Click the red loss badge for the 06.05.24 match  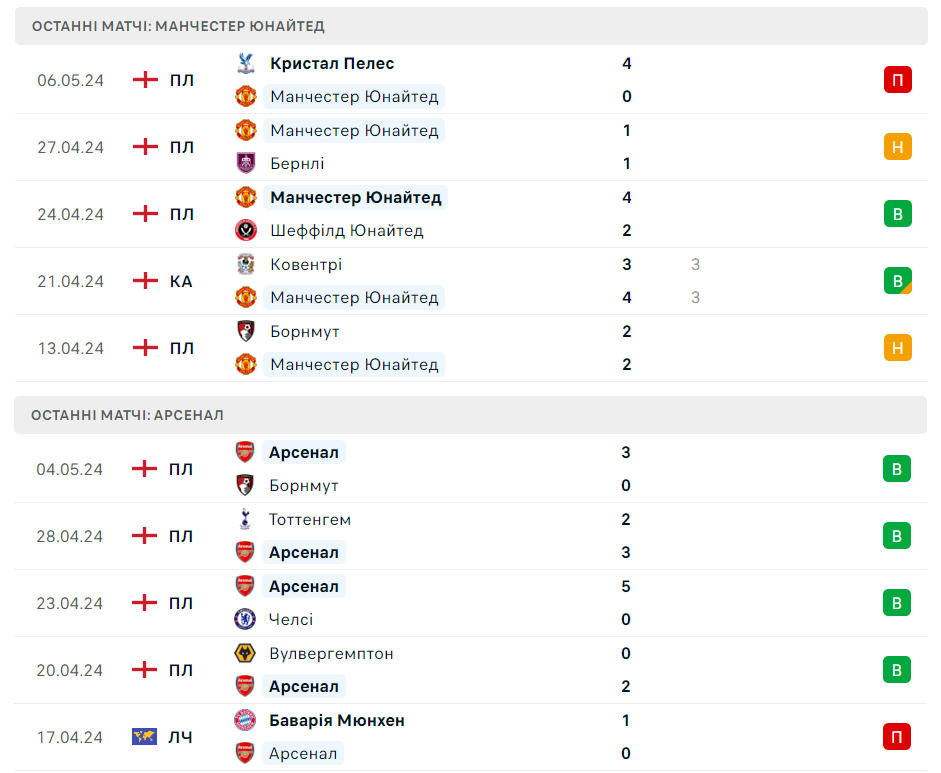898,80
